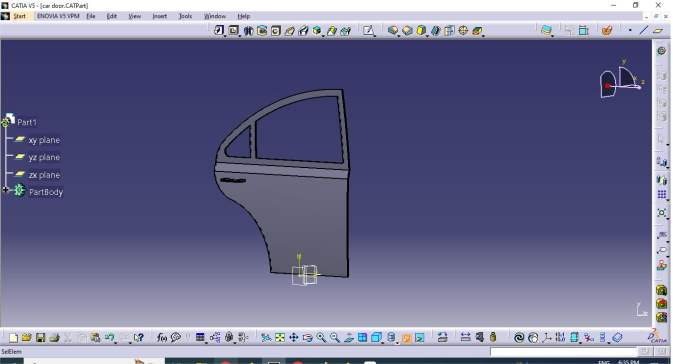
Task: Open the Edit menu
Action: tap(112, 16)
